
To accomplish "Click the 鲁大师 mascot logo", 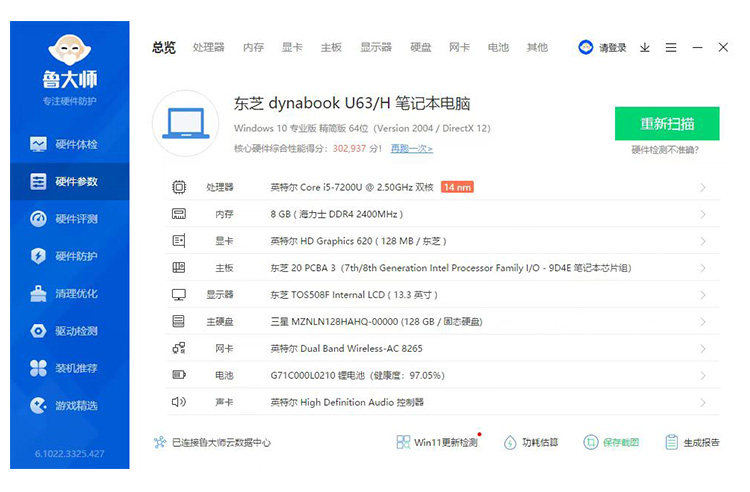I will coord(70,50).
